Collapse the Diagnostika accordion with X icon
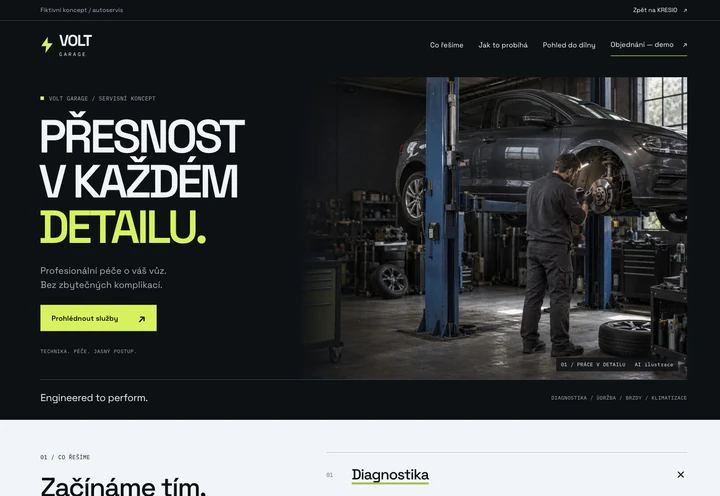The image size is (720, 496). [x=681, y=474]
